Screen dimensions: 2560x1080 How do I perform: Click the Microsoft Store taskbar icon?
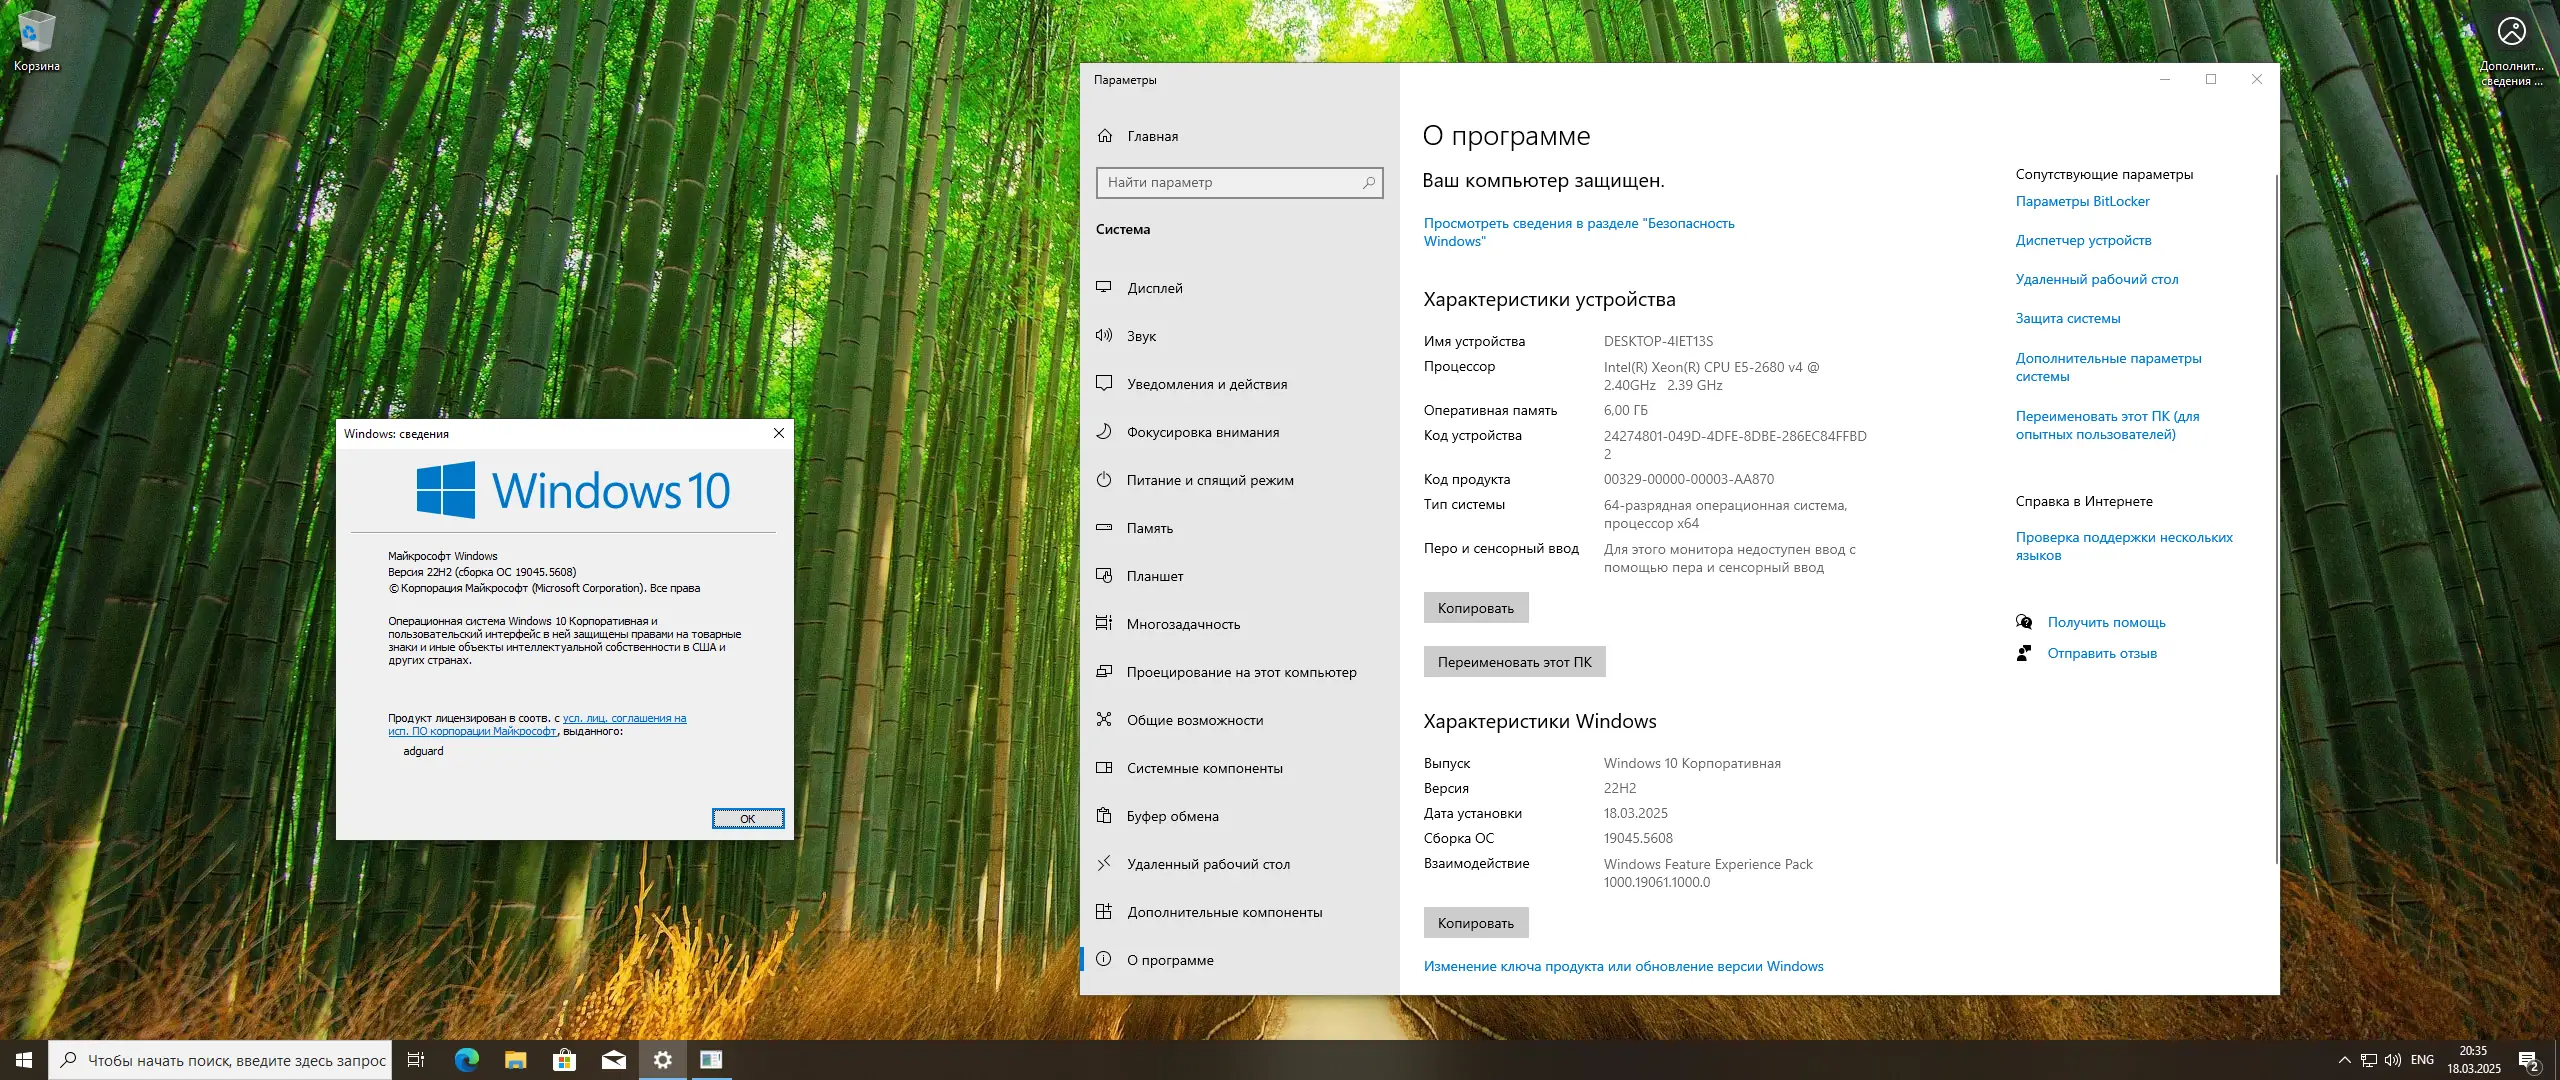pos(565,1060)
